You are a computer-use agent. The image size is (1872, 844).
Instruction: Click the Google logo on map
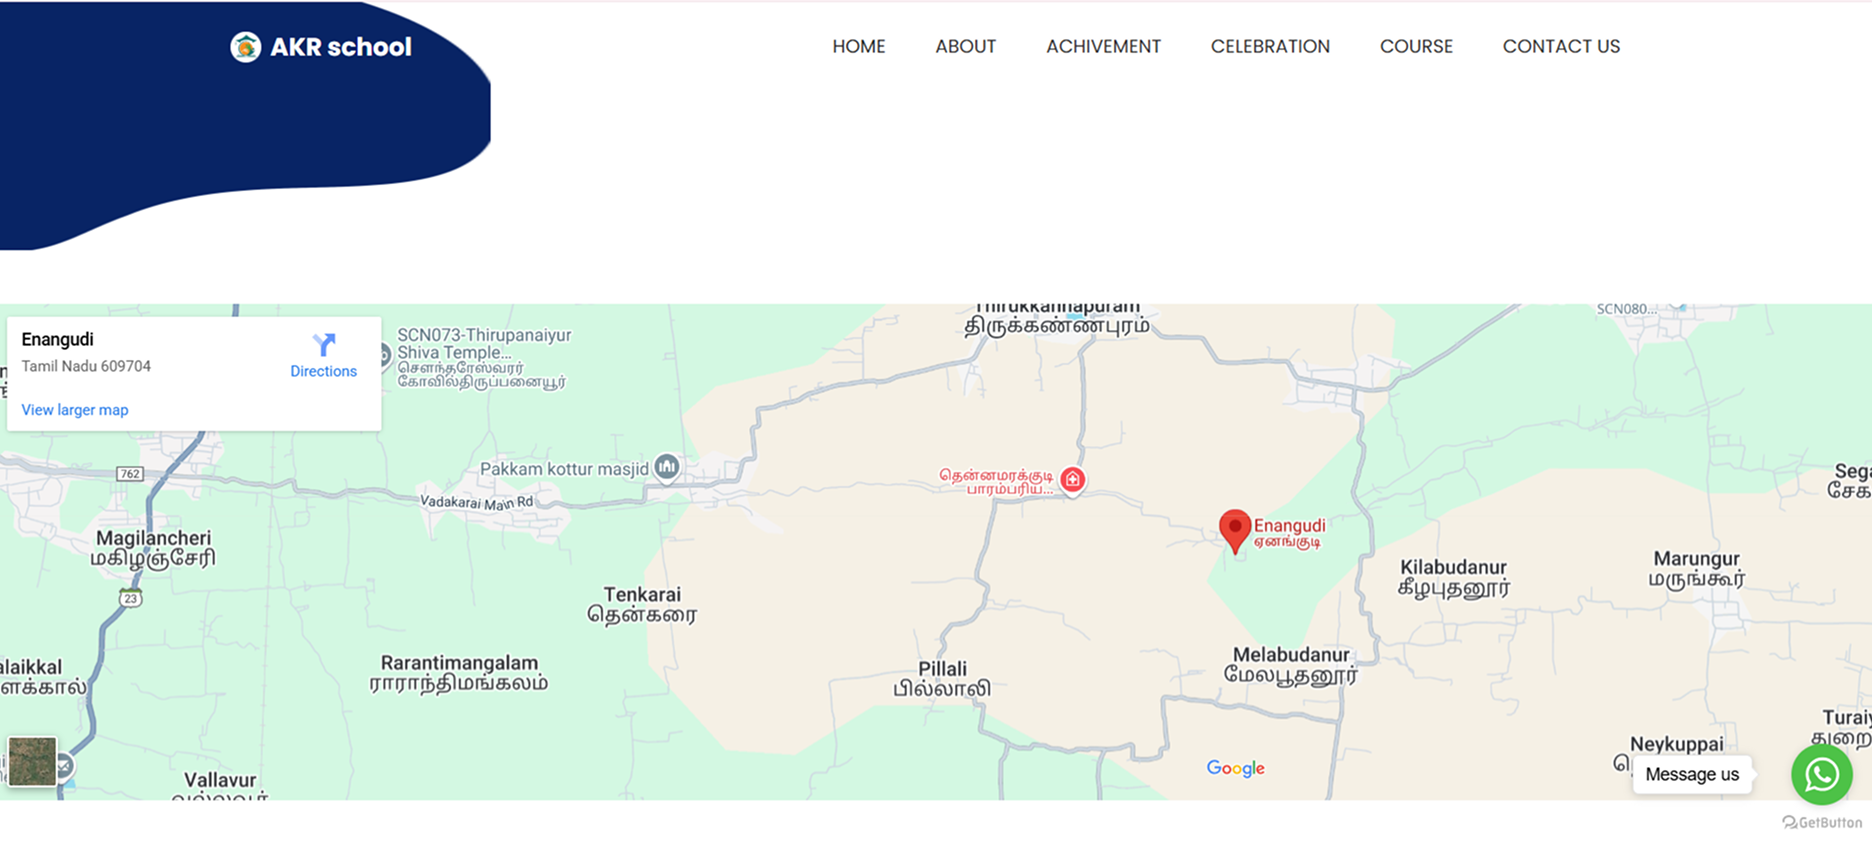1235,768
